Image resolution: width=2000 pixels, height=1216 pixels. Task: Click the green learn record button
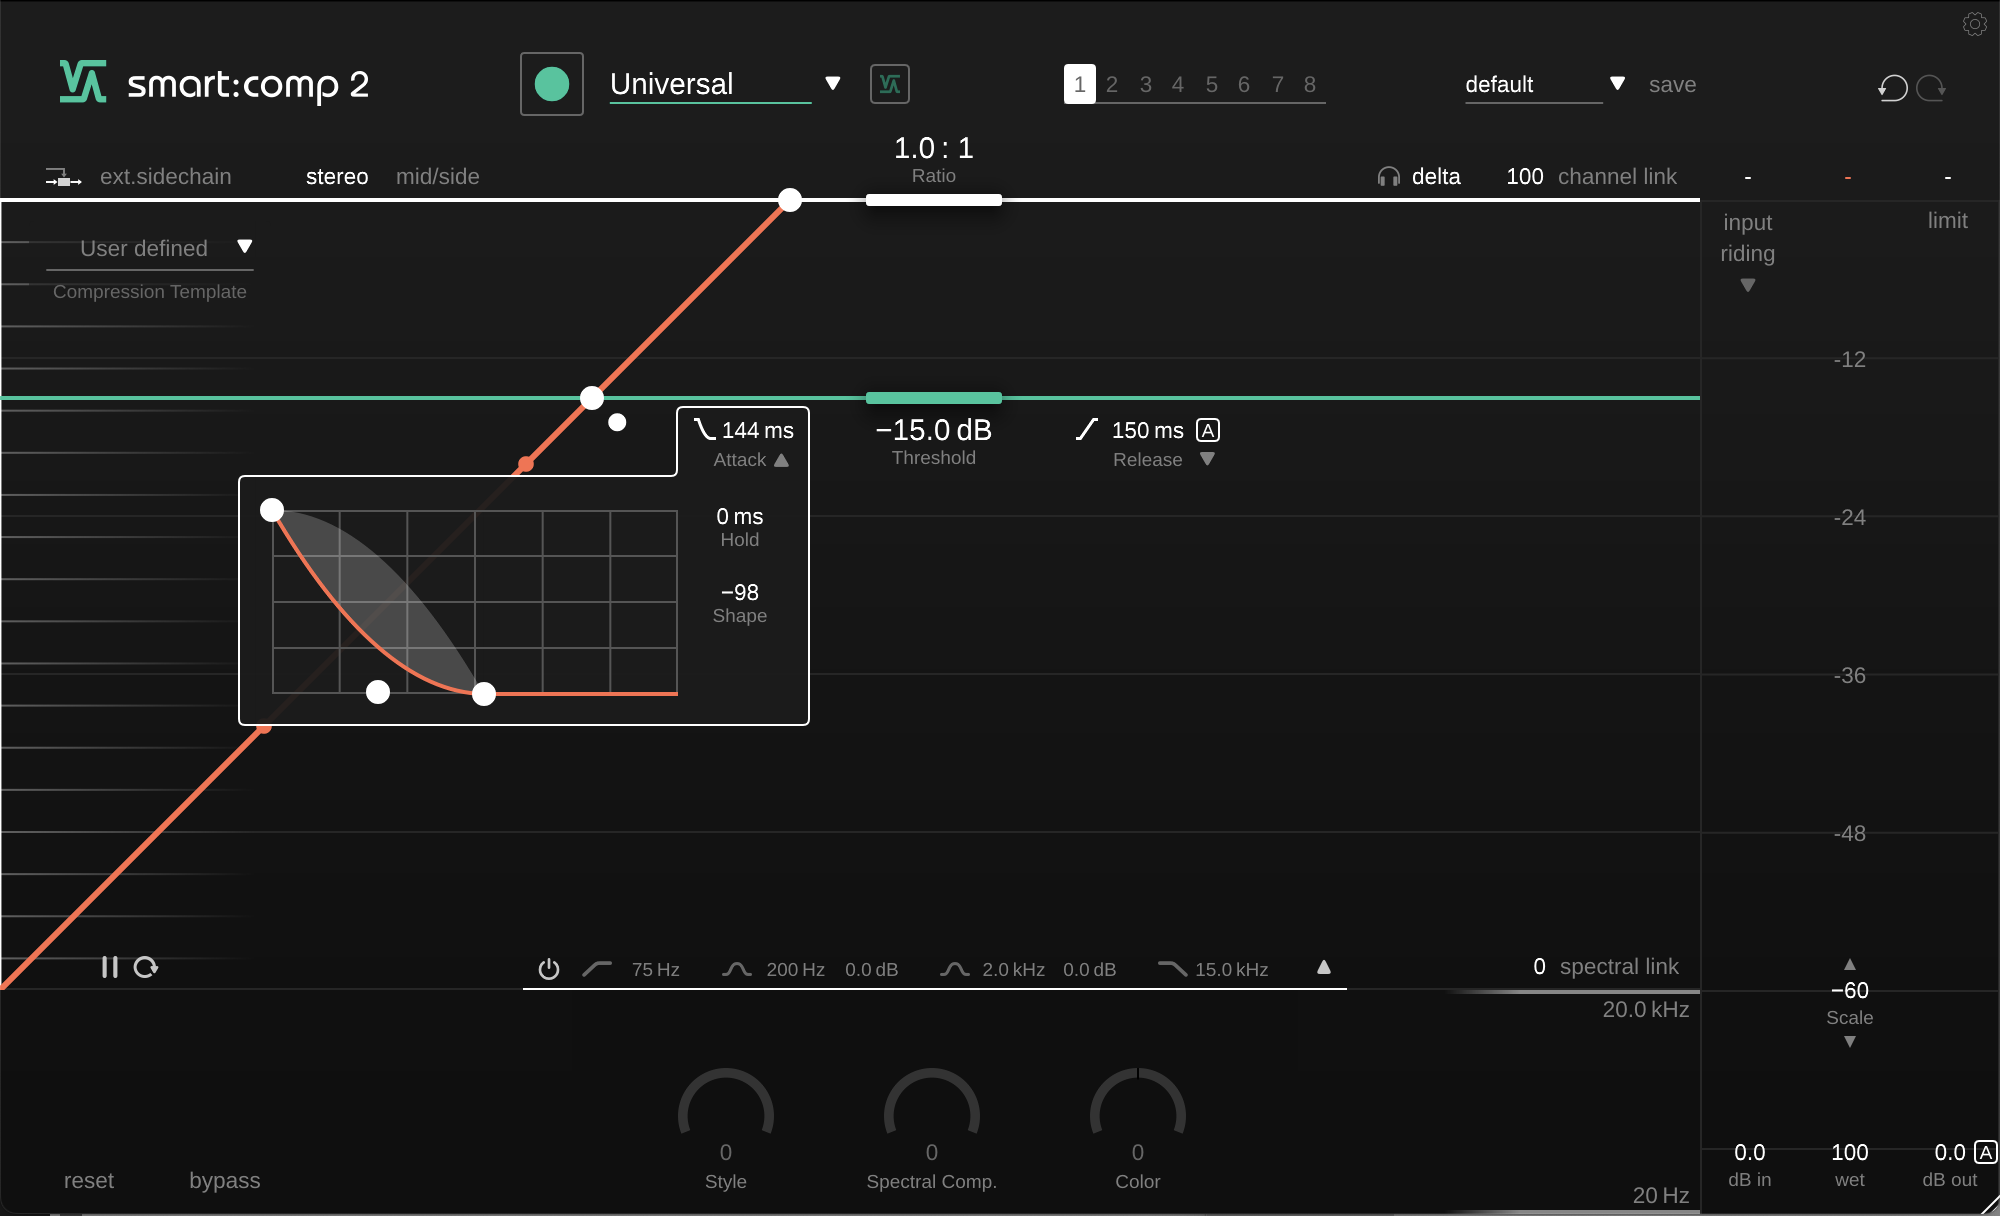[x=551, y=84]
